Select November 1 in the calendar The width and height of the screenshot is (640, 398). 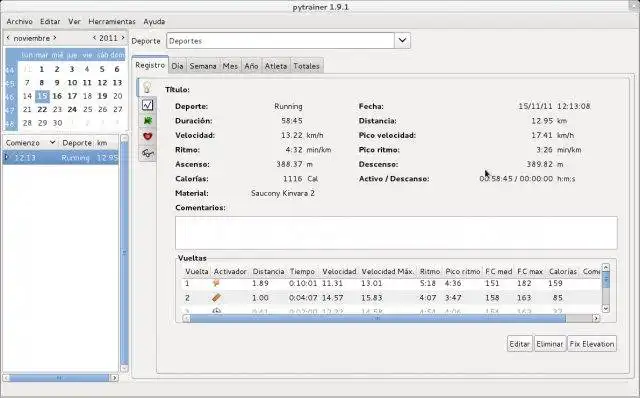42,69
